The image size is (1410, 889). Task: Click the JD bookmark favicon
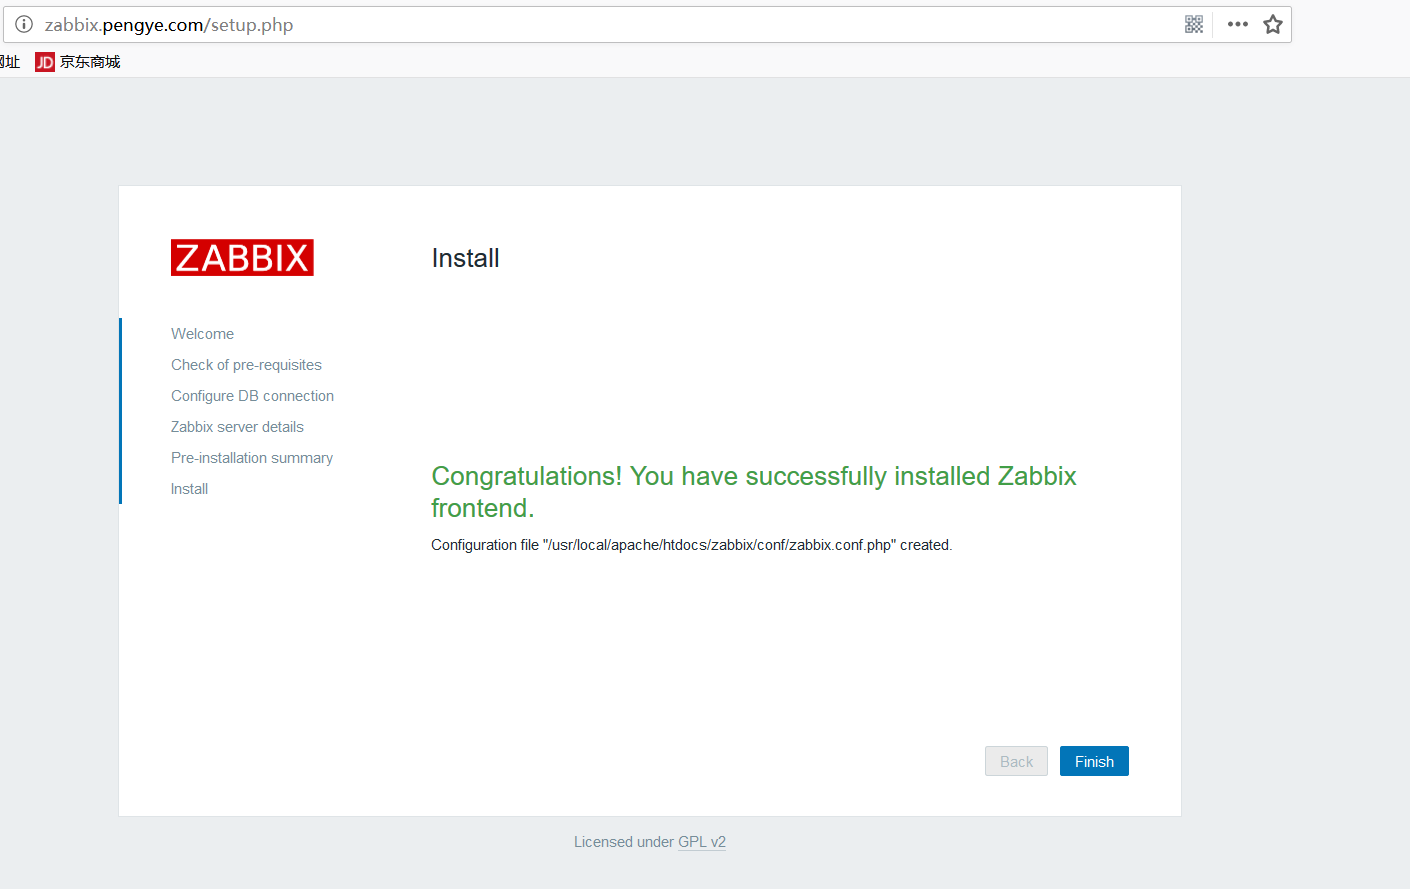[45, 62]
